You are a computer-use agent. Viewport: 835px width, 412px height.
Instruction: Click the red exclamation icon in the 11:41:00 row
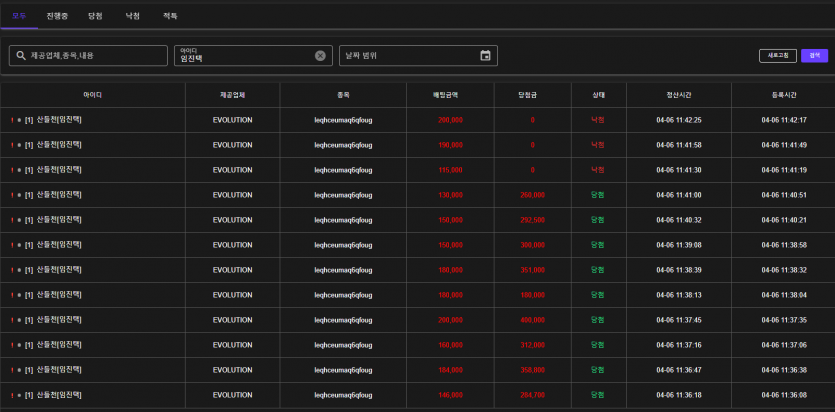coord(12,195)
